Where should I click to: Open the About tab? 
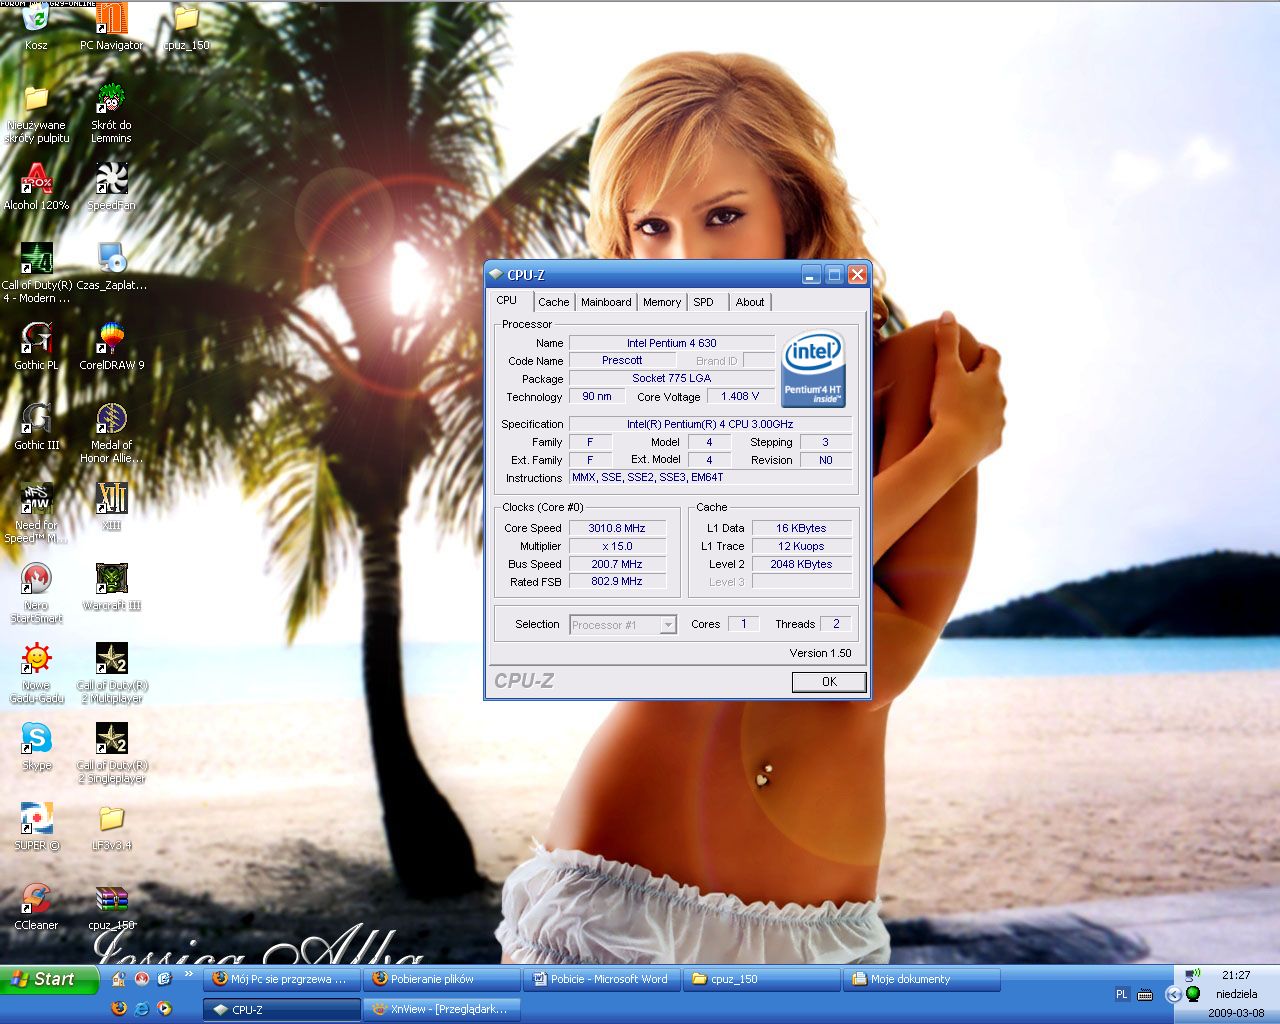click(750, 302)
